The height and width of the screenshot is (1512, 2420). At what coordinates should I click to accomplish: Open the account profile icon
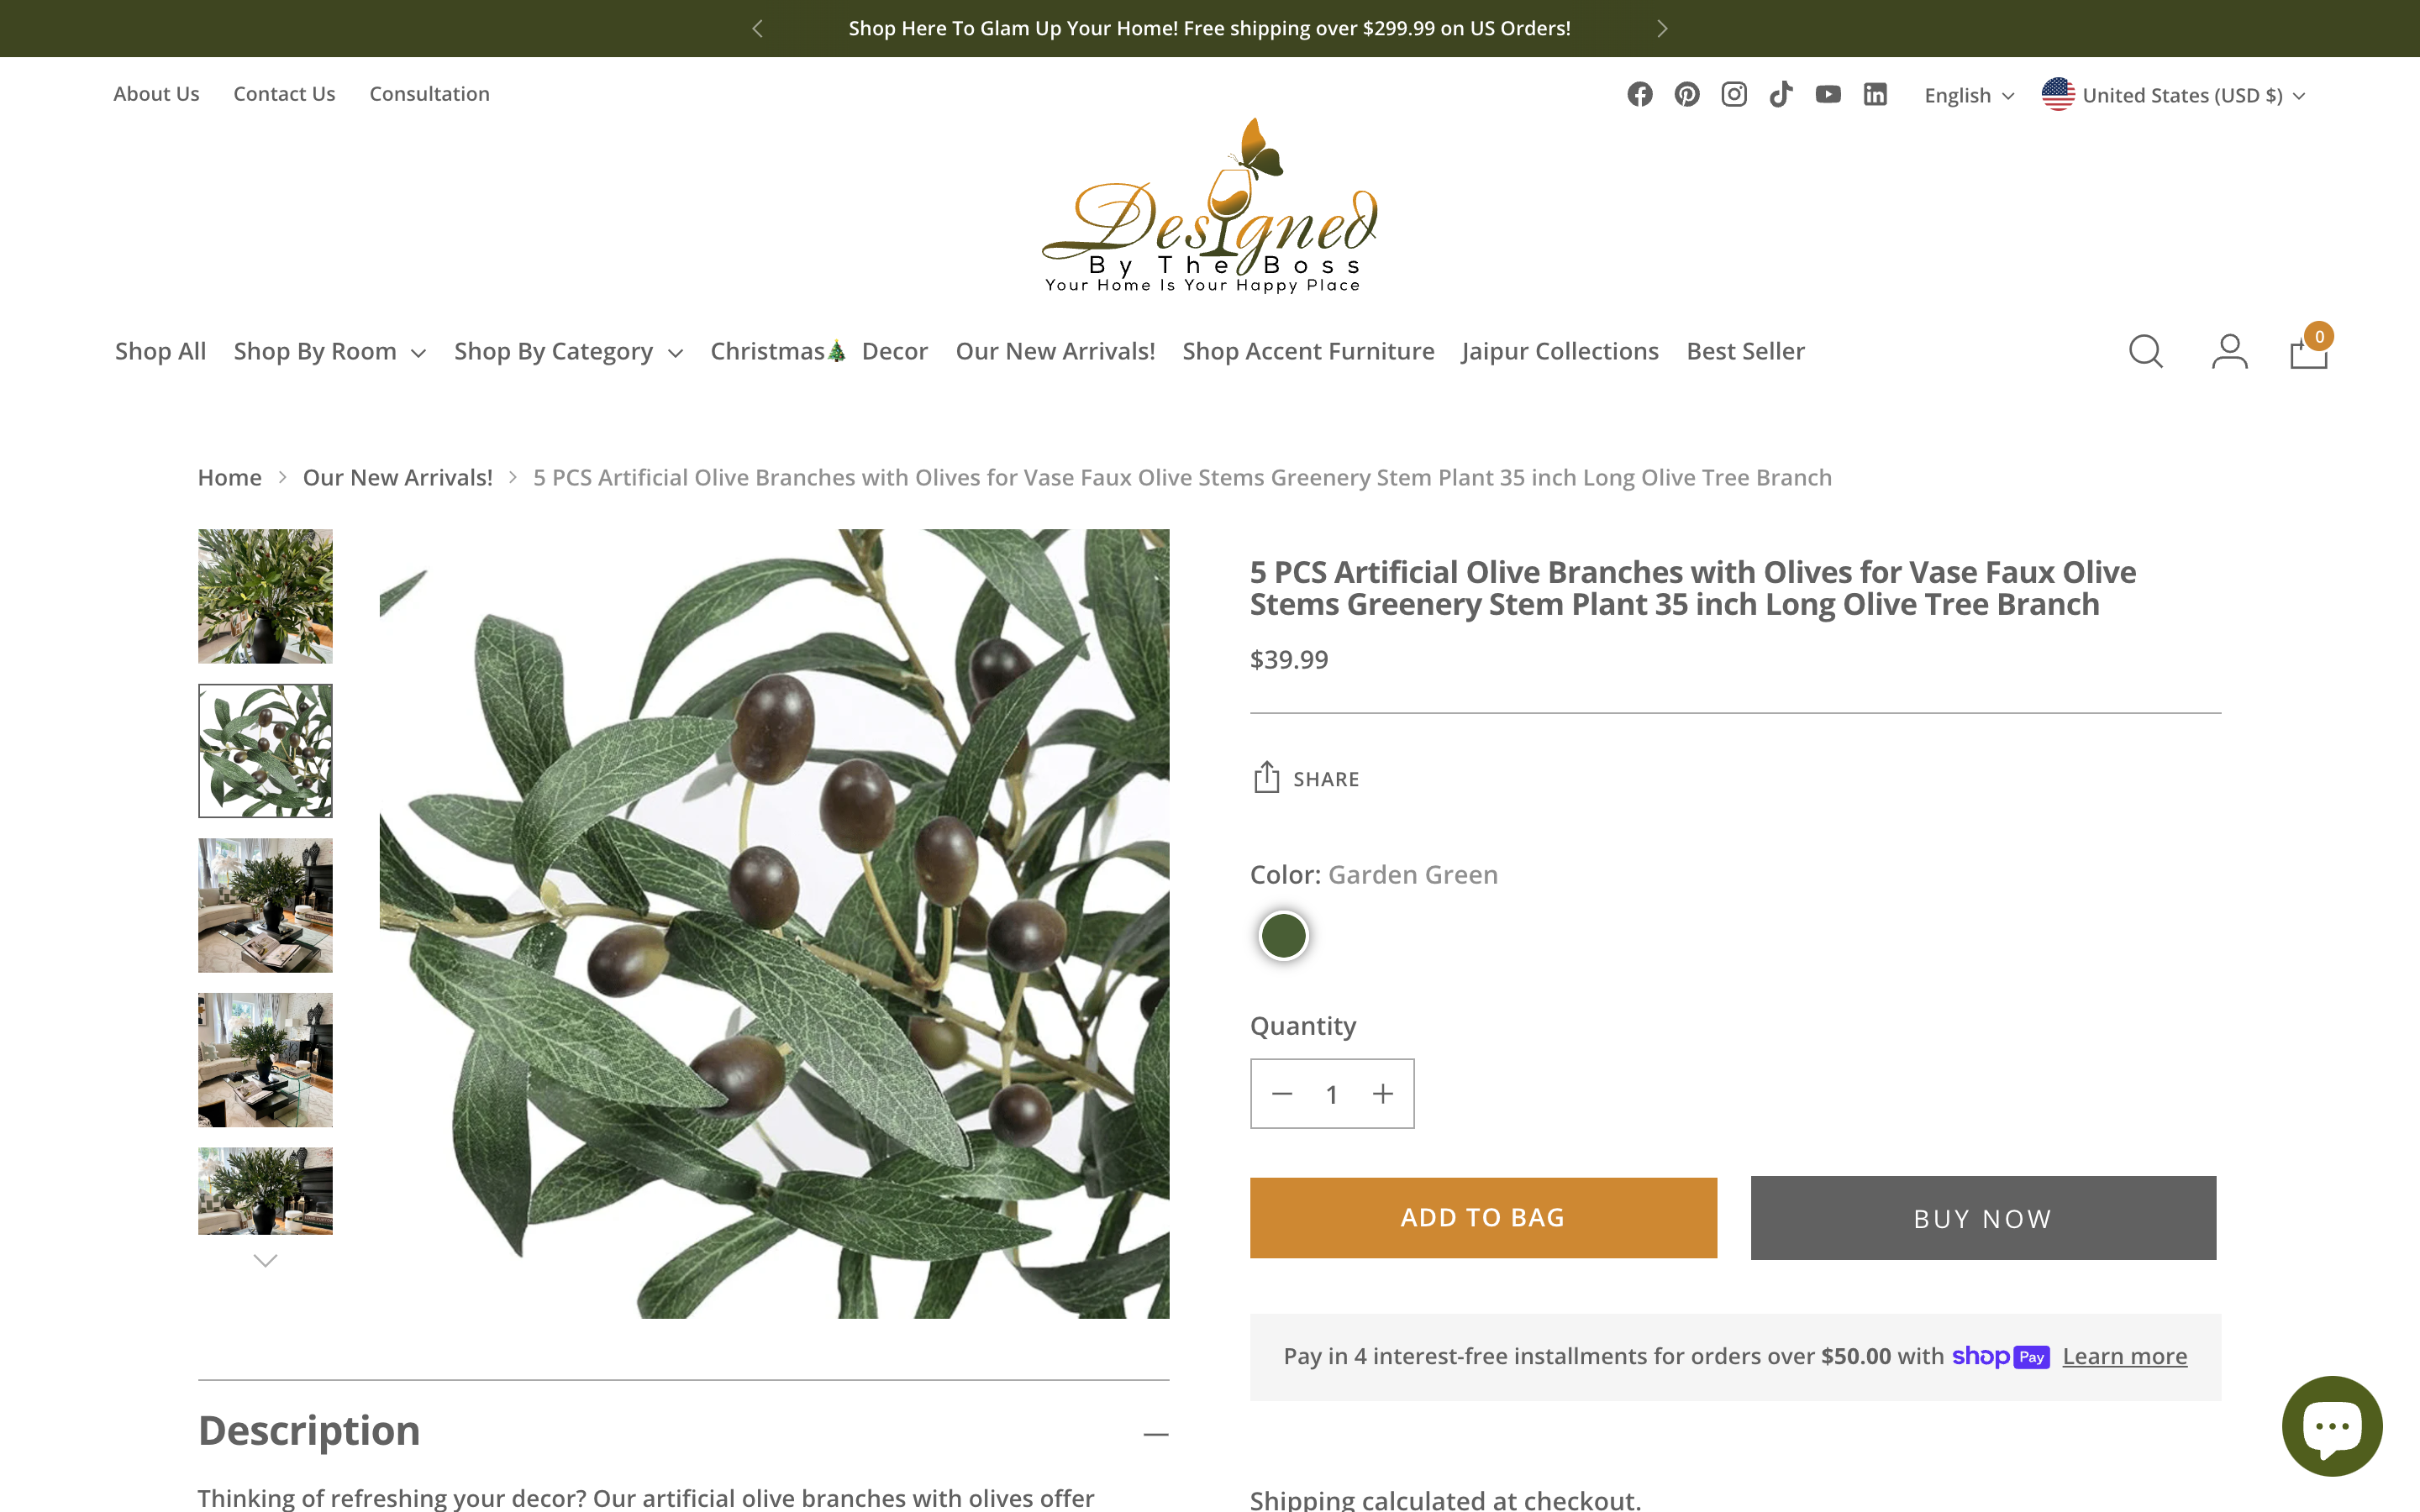[2229, 351]
